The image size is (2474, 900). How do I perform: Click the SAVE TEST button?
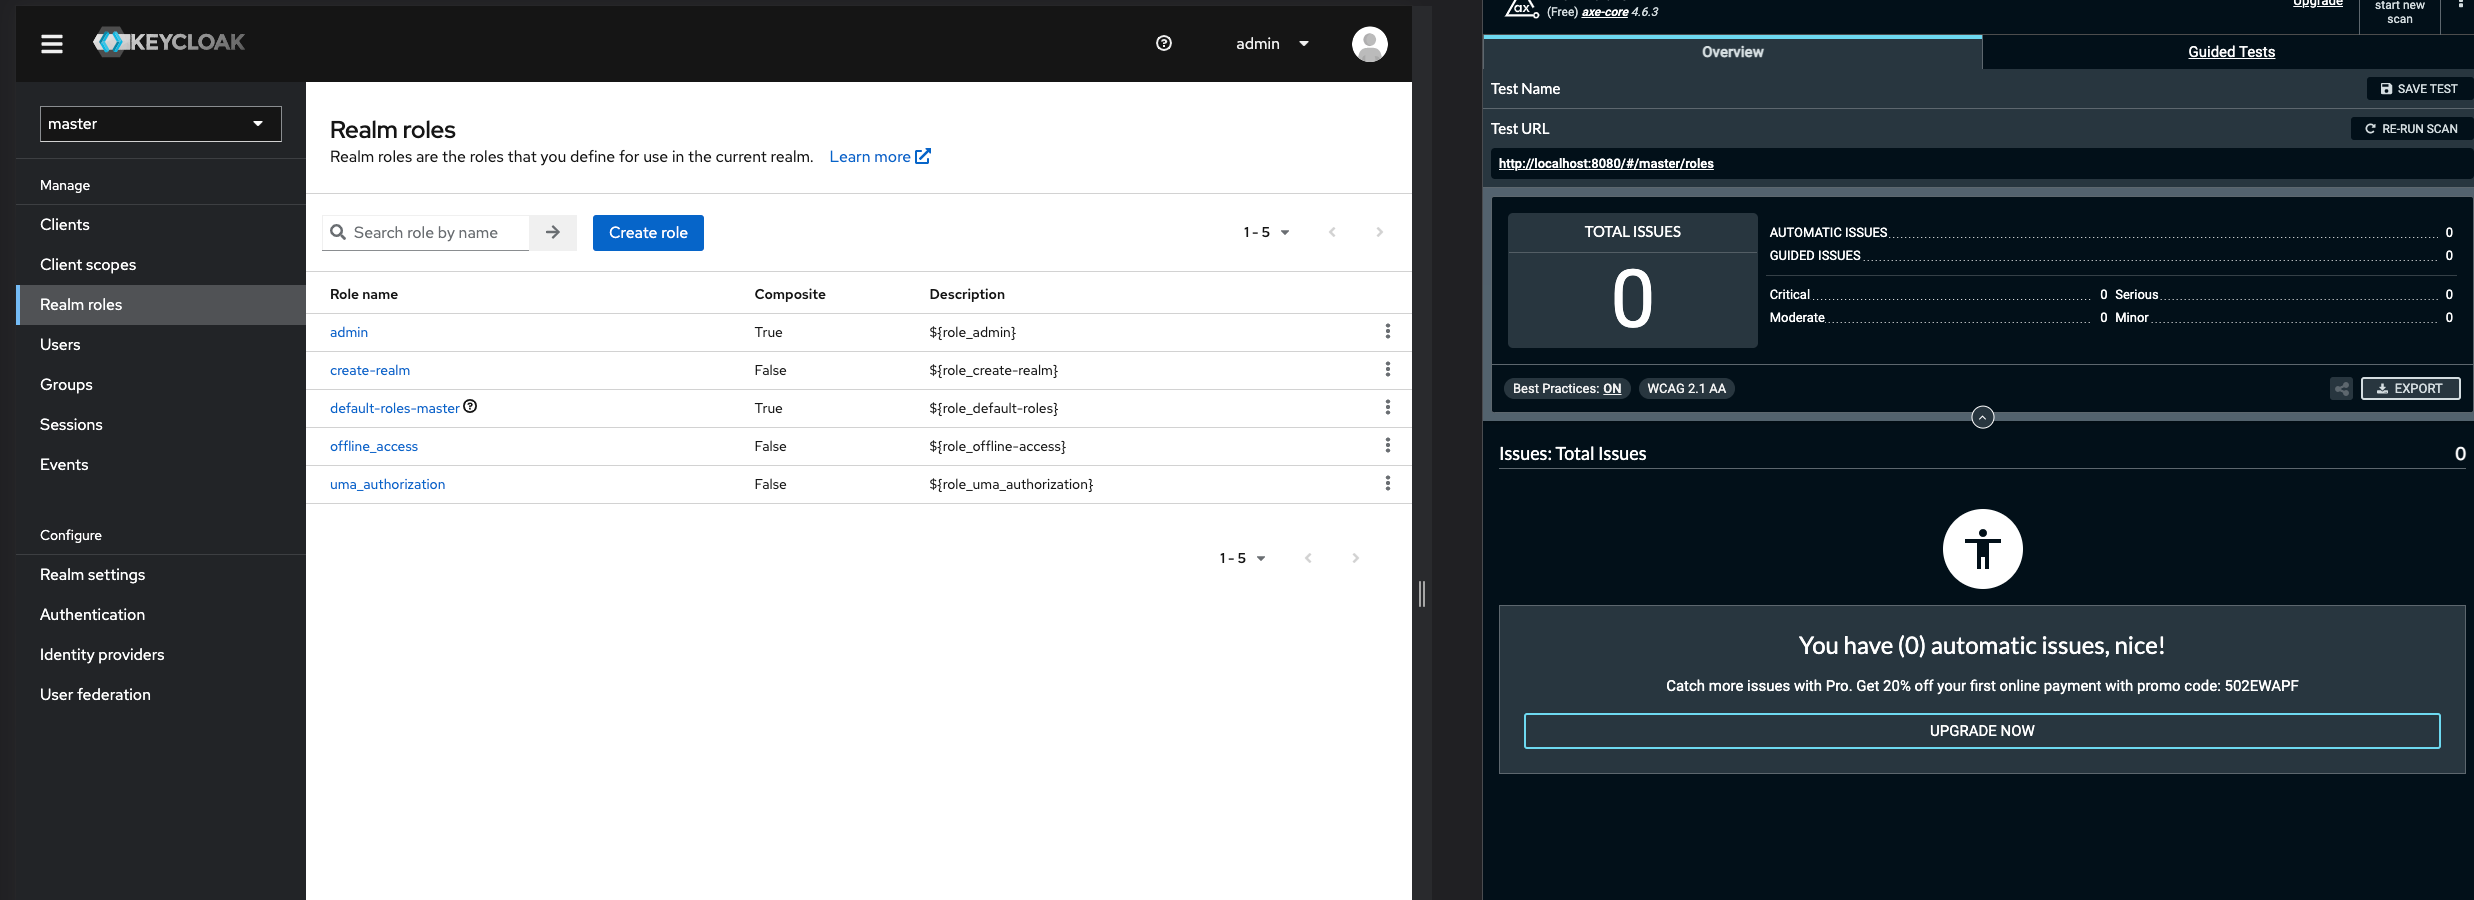[2419, 89]
